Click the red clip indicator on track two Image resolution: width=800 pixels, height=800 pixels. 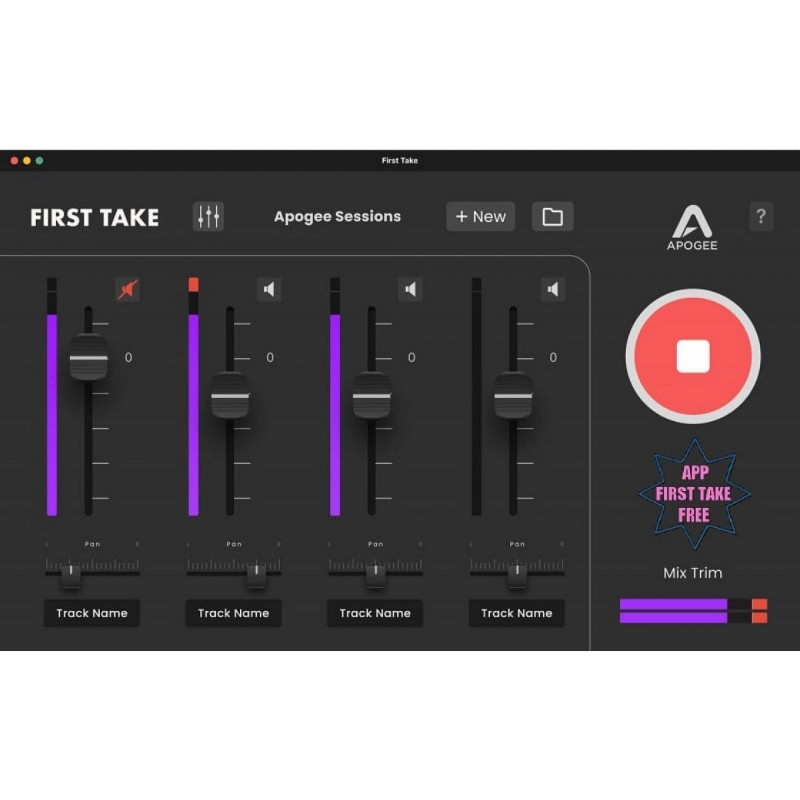click(x=193, y=285)
